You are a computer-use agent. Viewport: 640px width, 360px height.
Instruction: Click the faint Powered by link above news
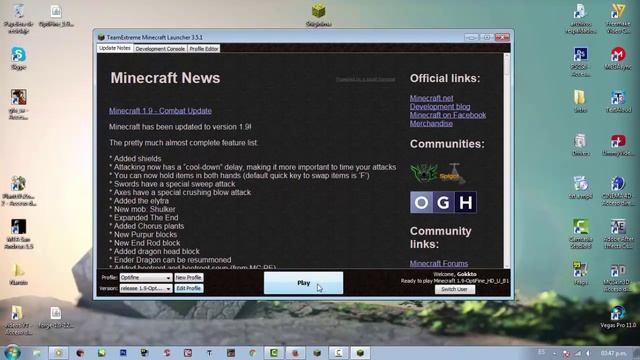[365, 79]
